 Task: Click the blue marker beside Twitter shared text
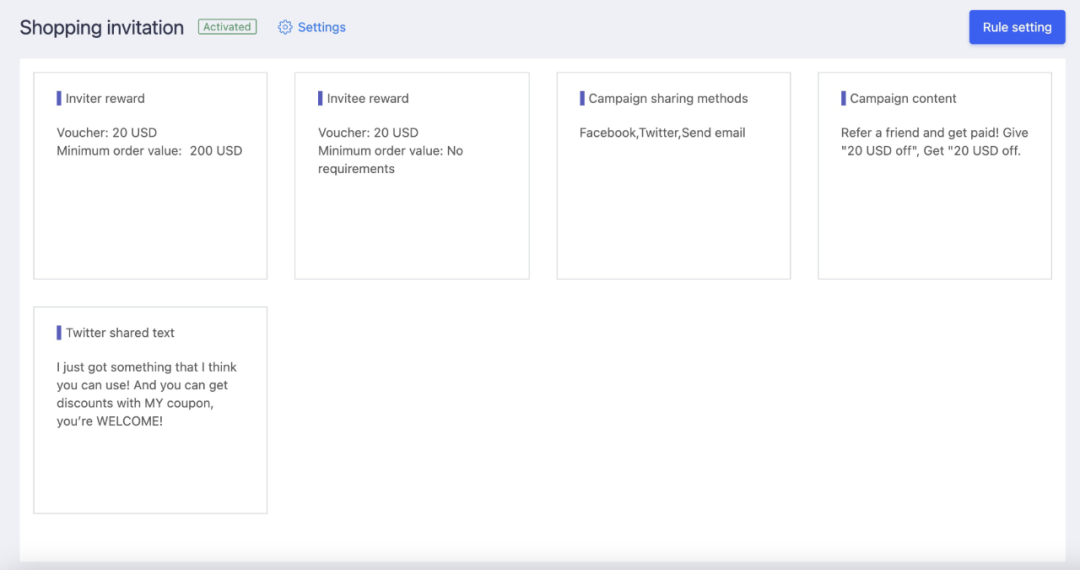pyautogui.click(x=59, y=332)
